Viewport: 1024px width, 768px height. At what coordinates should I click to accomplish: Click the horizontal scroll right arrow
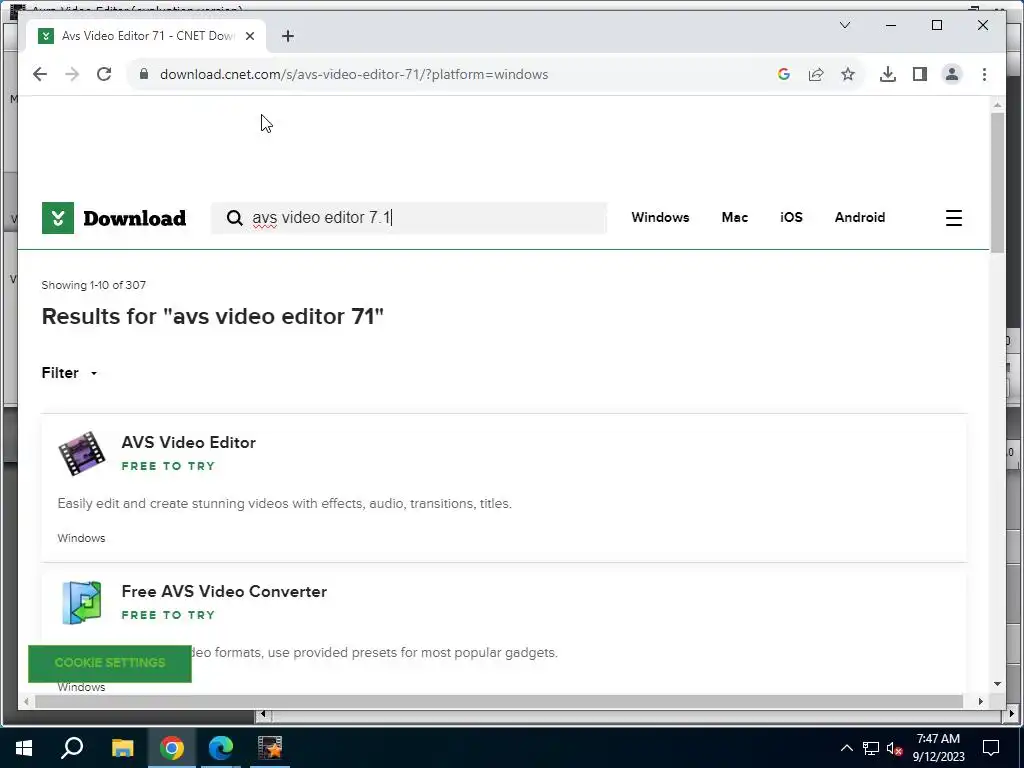[980, 701]
